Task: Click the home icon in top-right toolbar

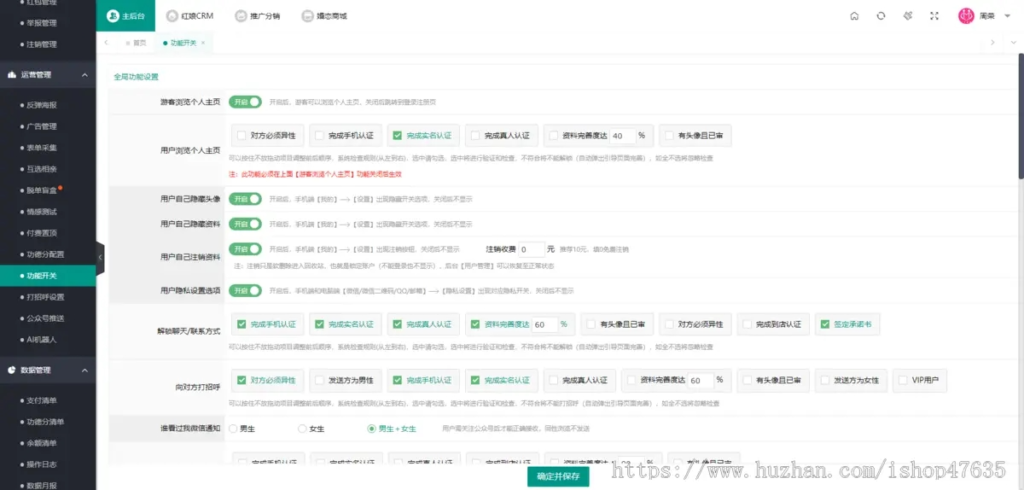Action: 853,16
